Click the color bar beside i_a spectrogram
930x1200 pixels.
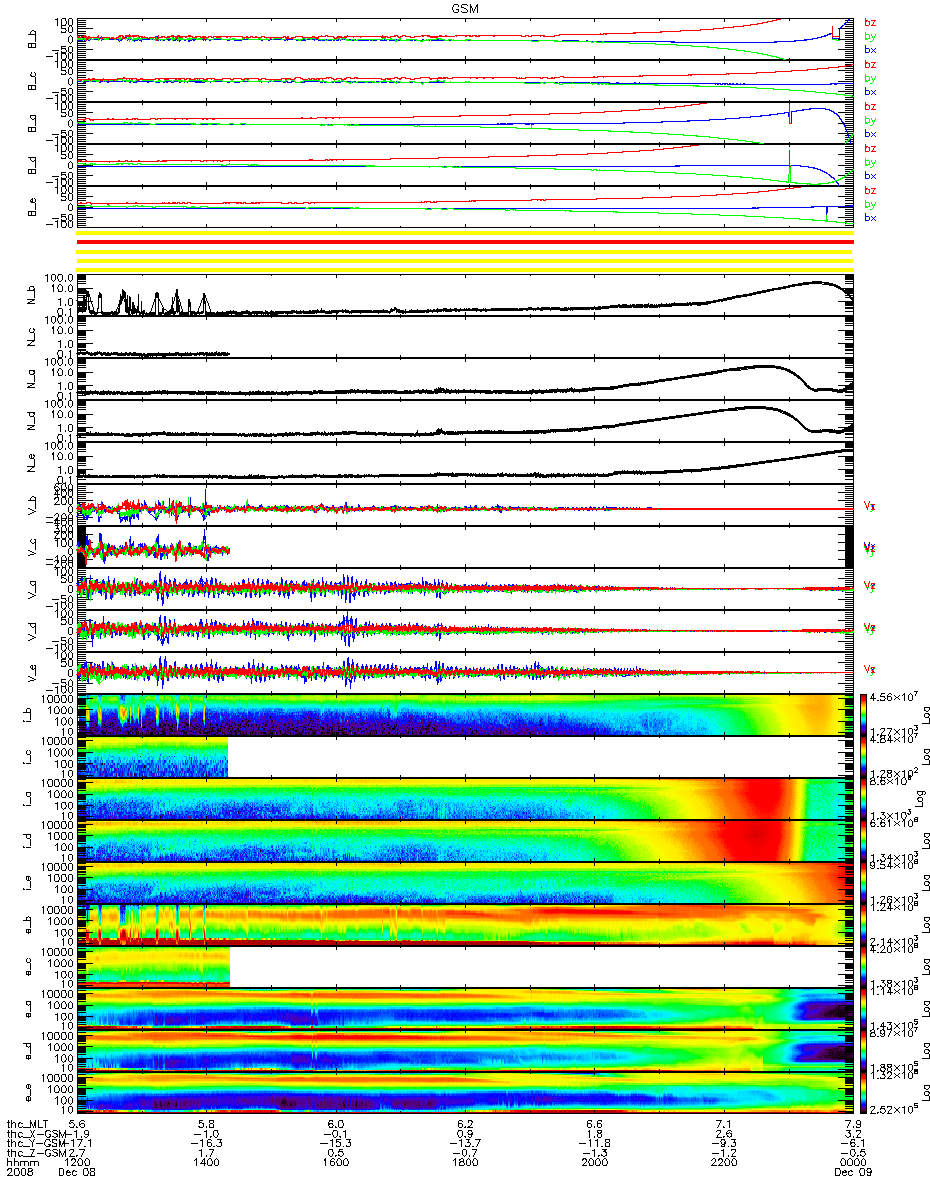pos(864,798)
